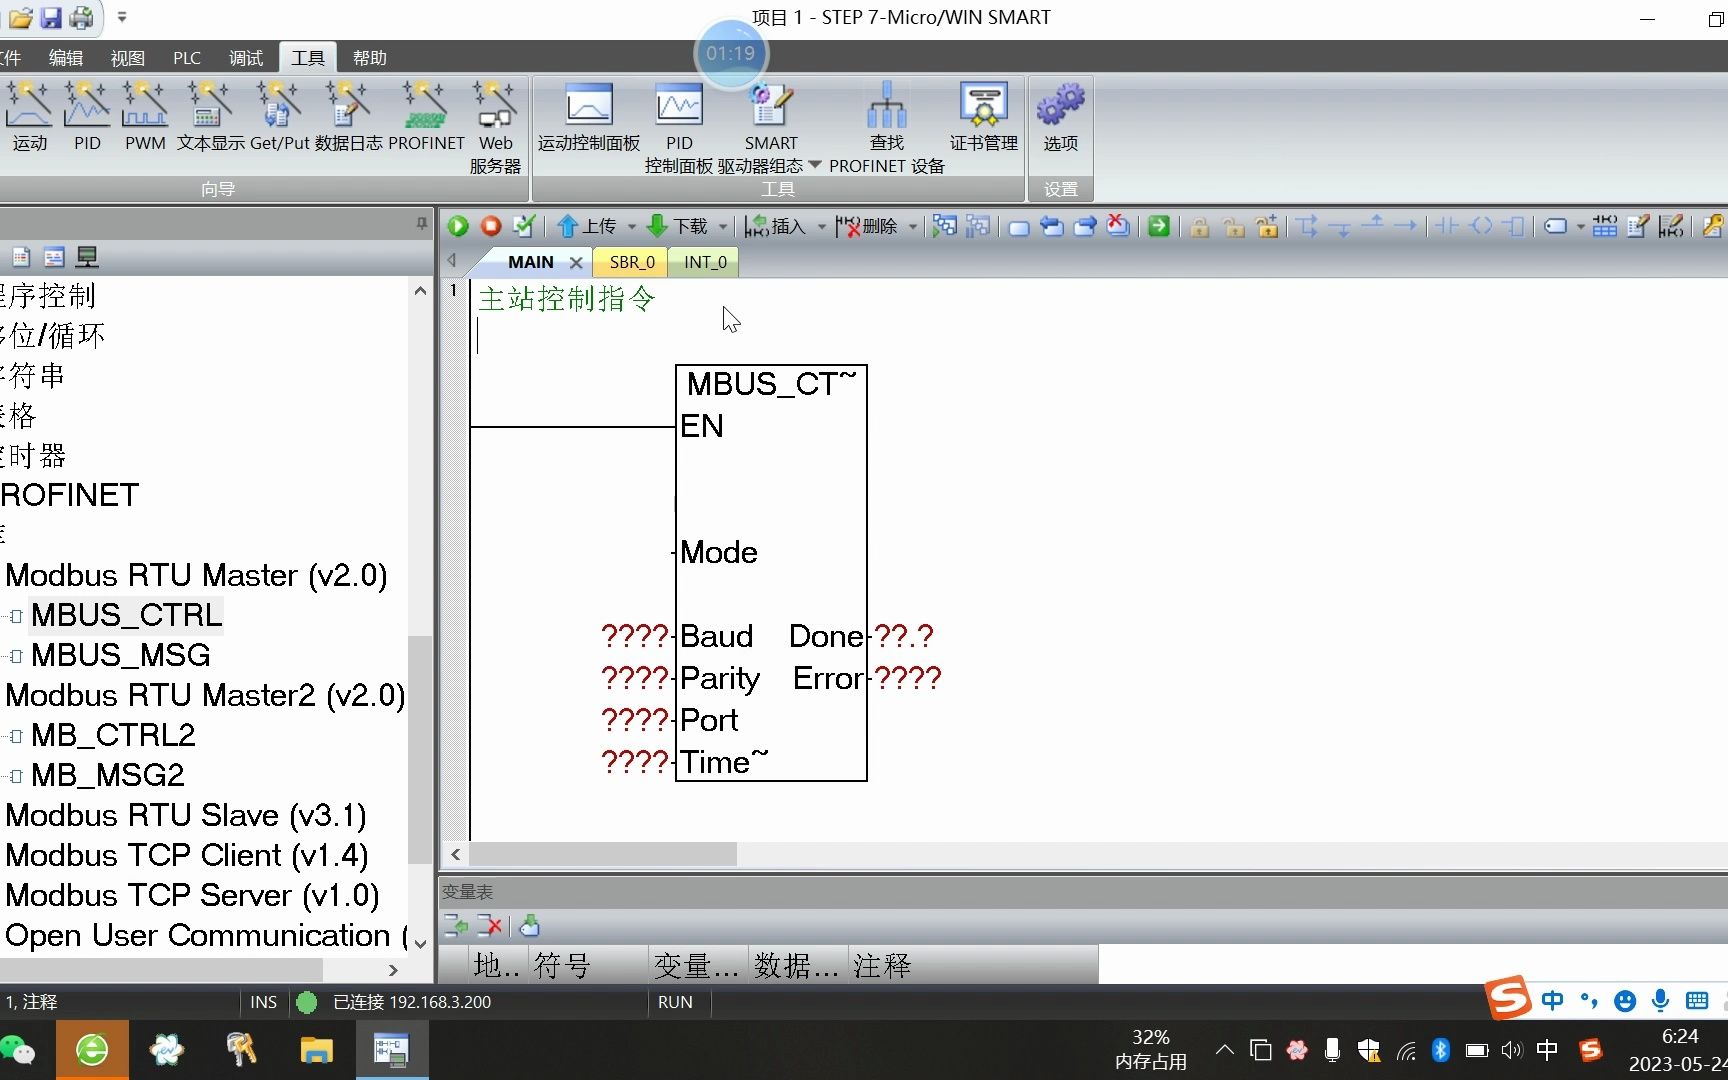Toggle program status monitoring icon

[944, 226]
